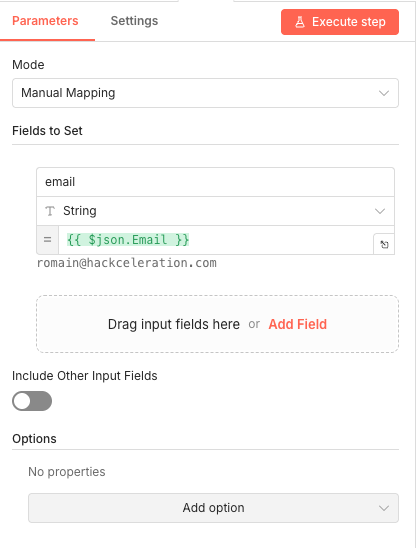Open the Manual Mapping mode dropdown
The image size is (416, 548).
205,93
